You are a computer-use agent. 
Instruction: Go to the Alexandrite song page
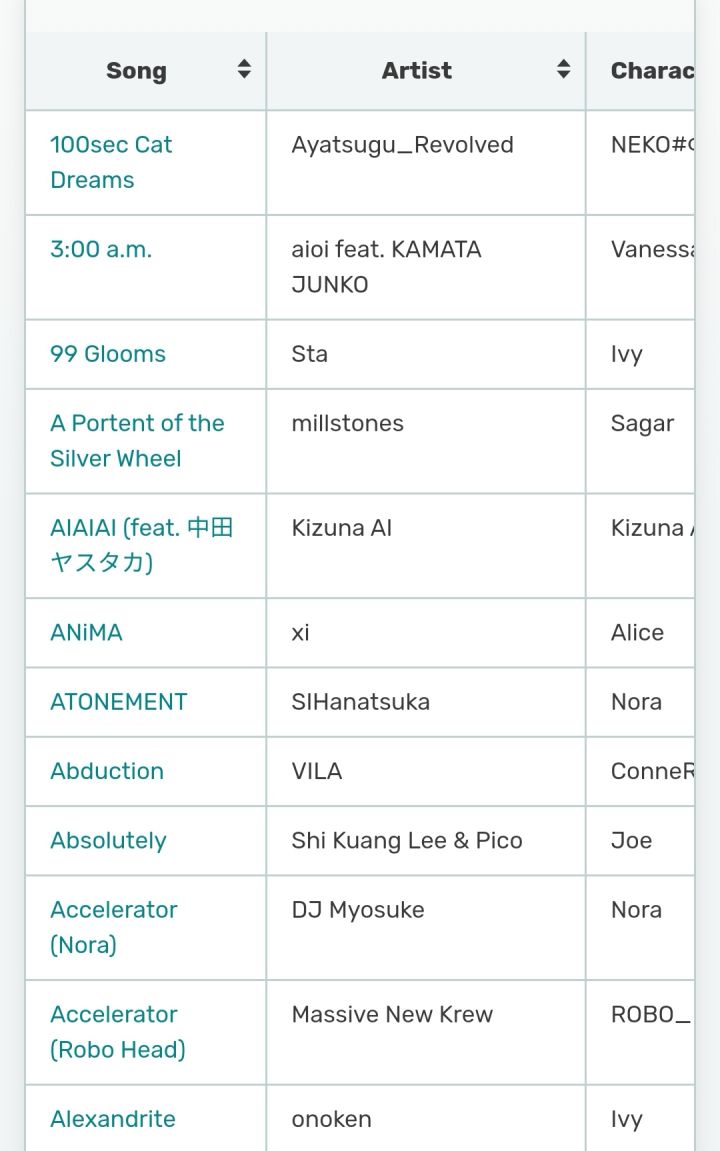(113, 1119)
